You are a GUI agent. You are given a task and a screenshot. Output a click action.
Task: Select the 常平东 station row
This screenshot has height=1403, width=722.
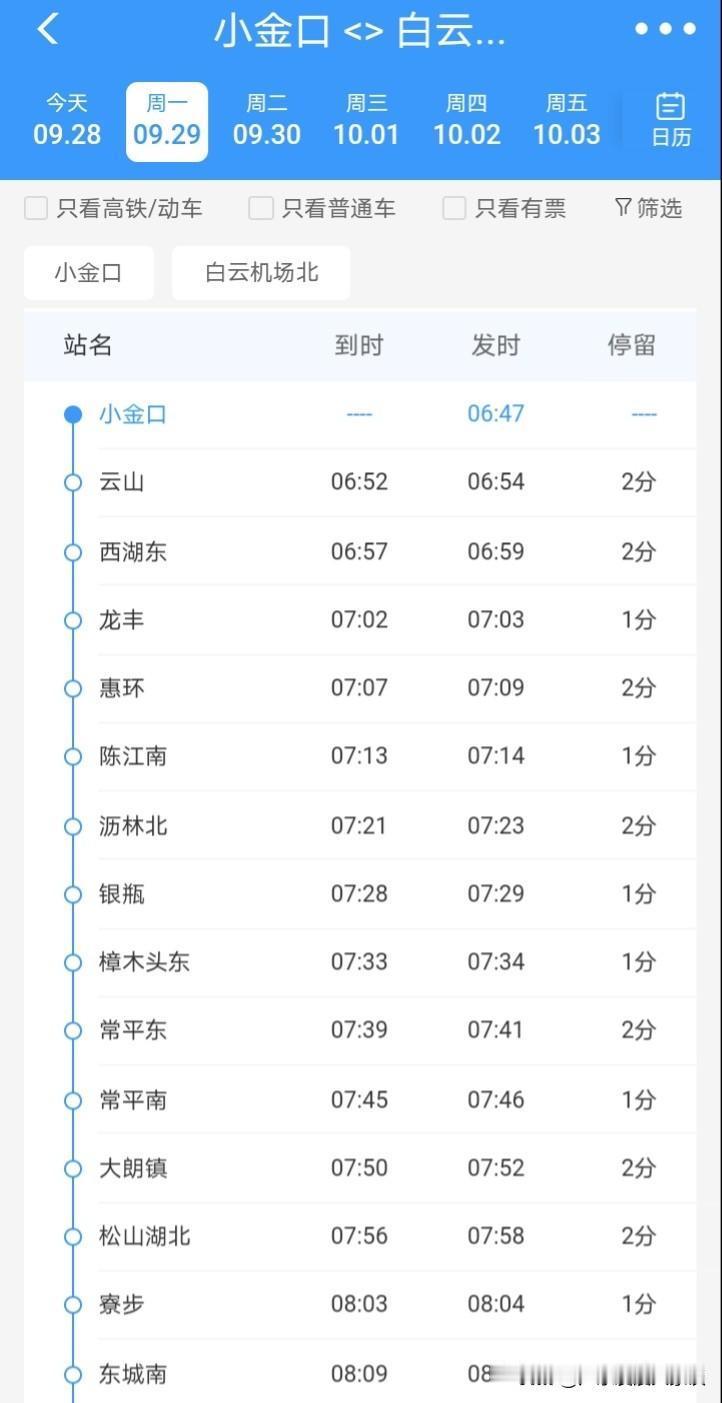(360, 1031)
